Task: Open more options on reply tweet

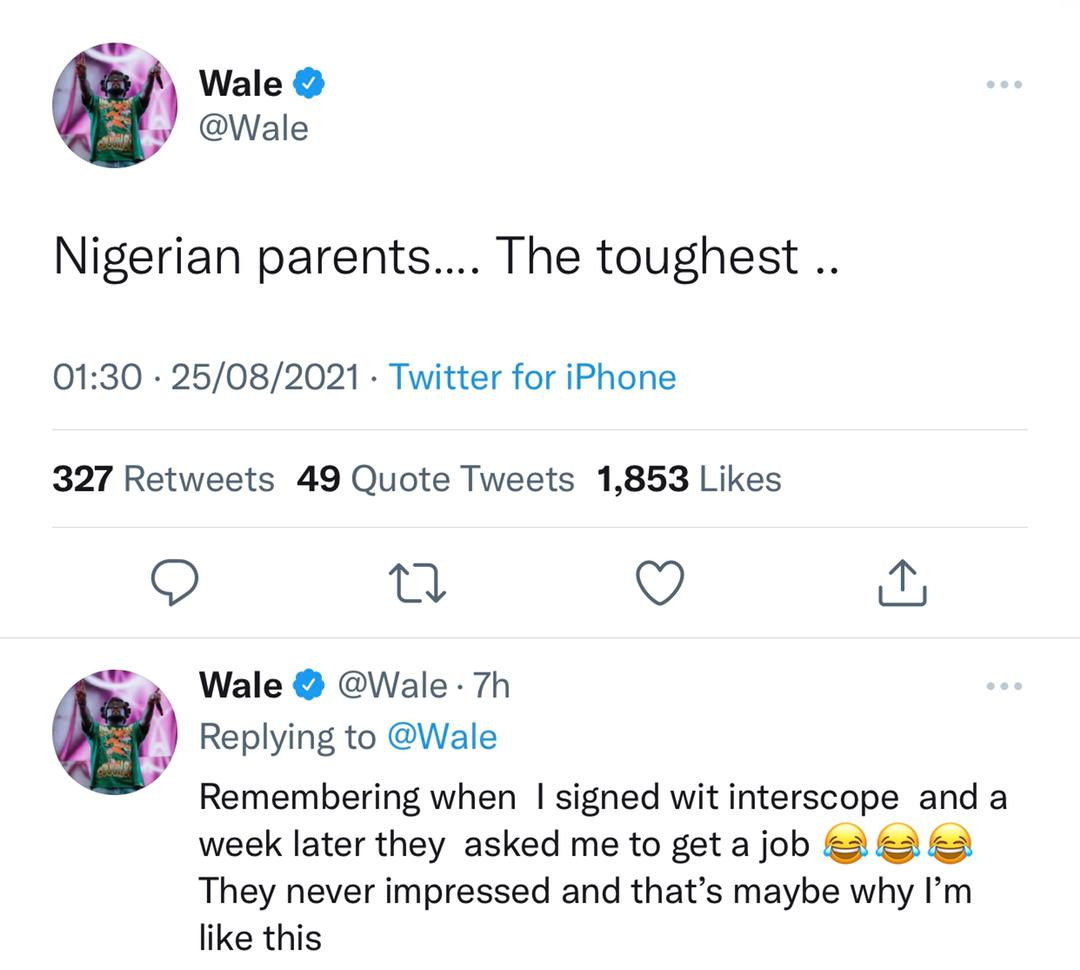Action: click(1004, 685)
